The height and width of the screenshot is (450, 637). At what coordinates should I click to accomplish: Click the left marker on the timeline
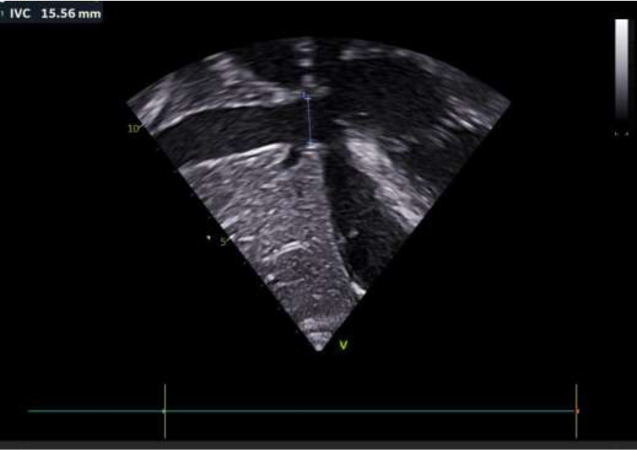pyautogui.click(x=165, y=411)
